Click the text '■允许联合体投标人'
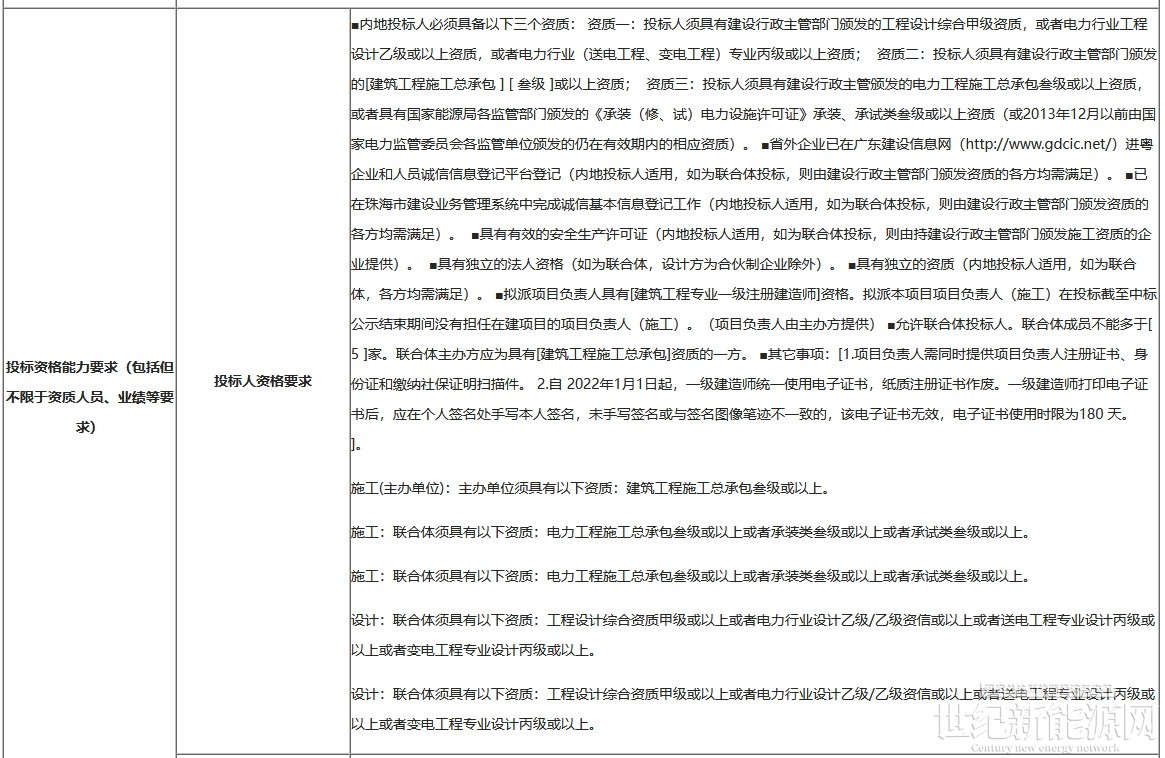Viewport: 1165px width, 758px height. (x=949, y=324)
